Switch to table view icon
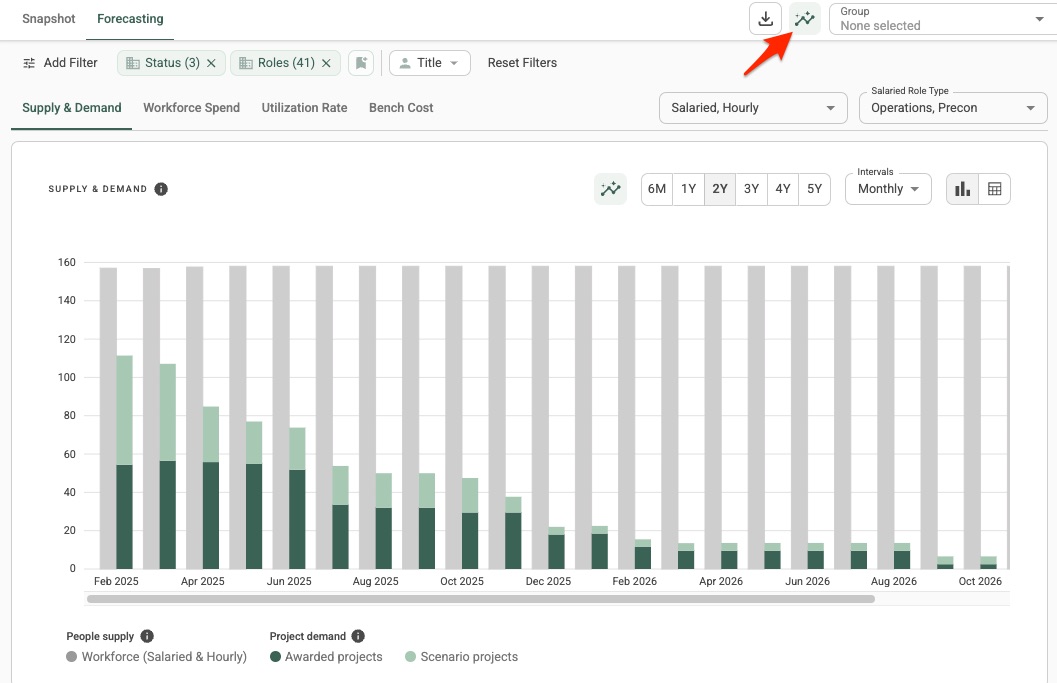The height and width of the screenshot is (683, 1057). pyautogui.click(x=994, y=189)
